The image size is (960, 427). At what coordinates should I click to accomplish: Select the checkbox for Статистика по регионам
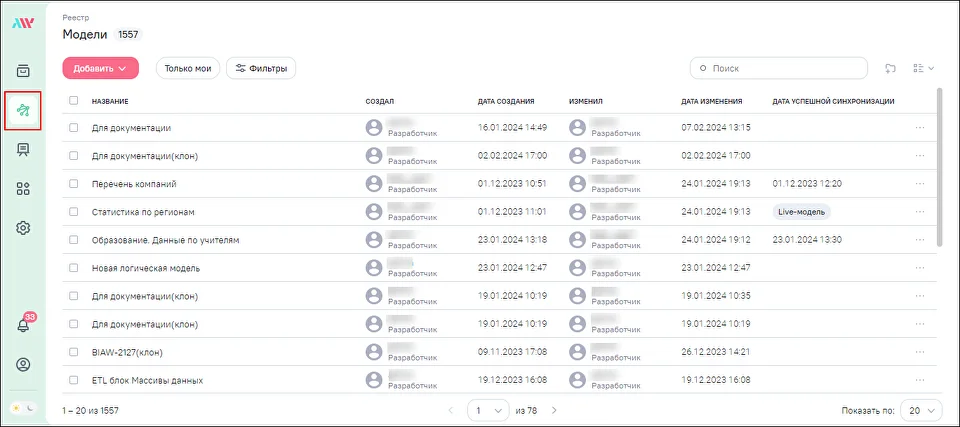pyautogui.click(x=73, y=212)
